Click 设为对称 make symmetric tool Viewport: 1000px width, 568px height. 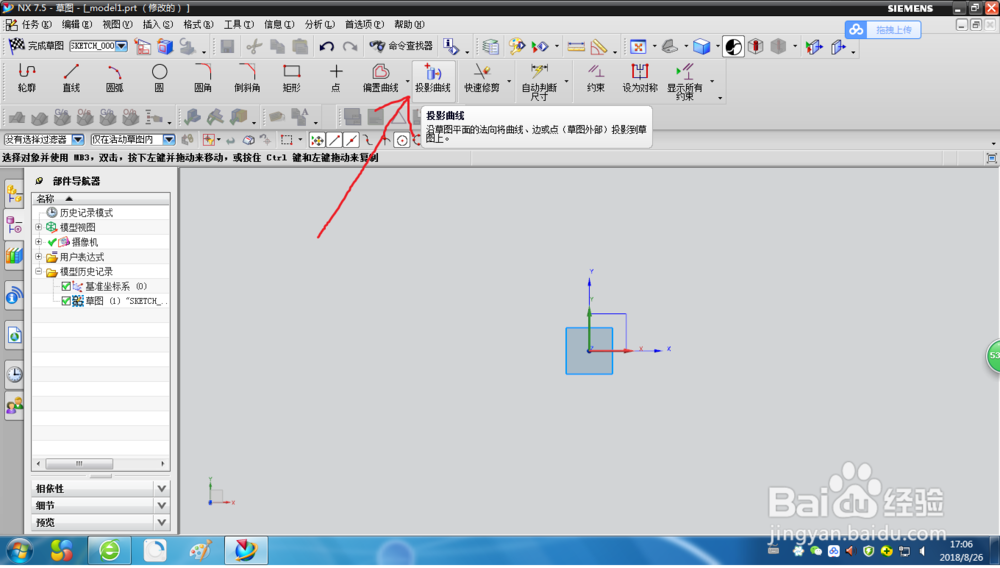point(640,78)
